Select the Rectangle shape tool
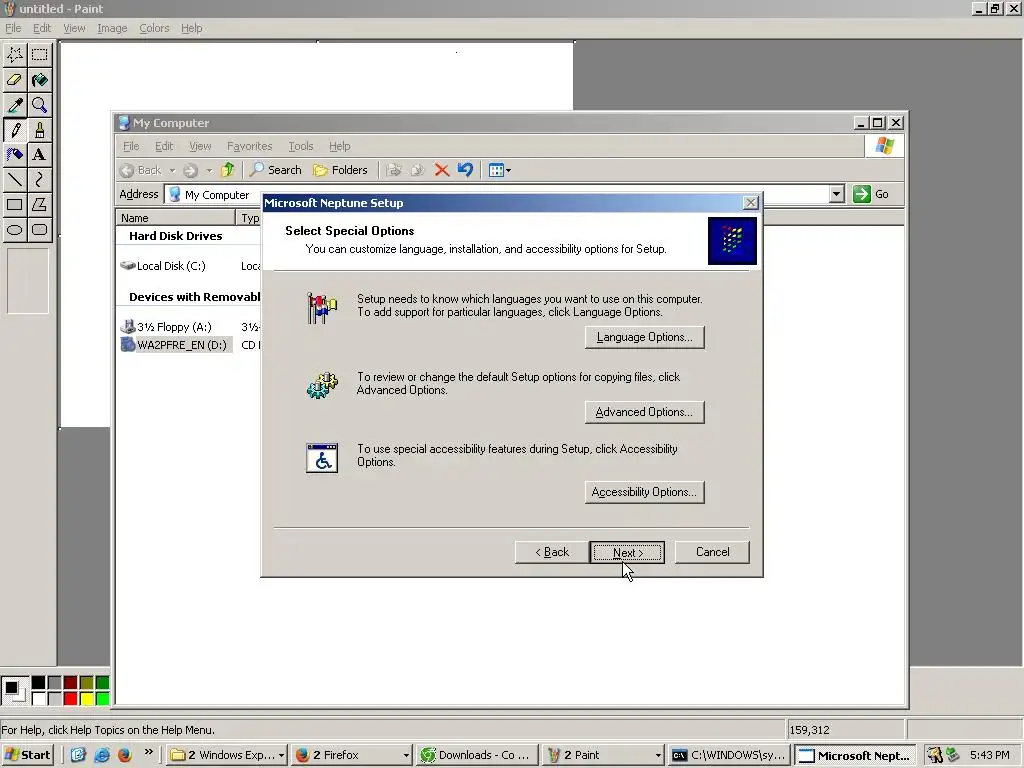 point(15,204)
